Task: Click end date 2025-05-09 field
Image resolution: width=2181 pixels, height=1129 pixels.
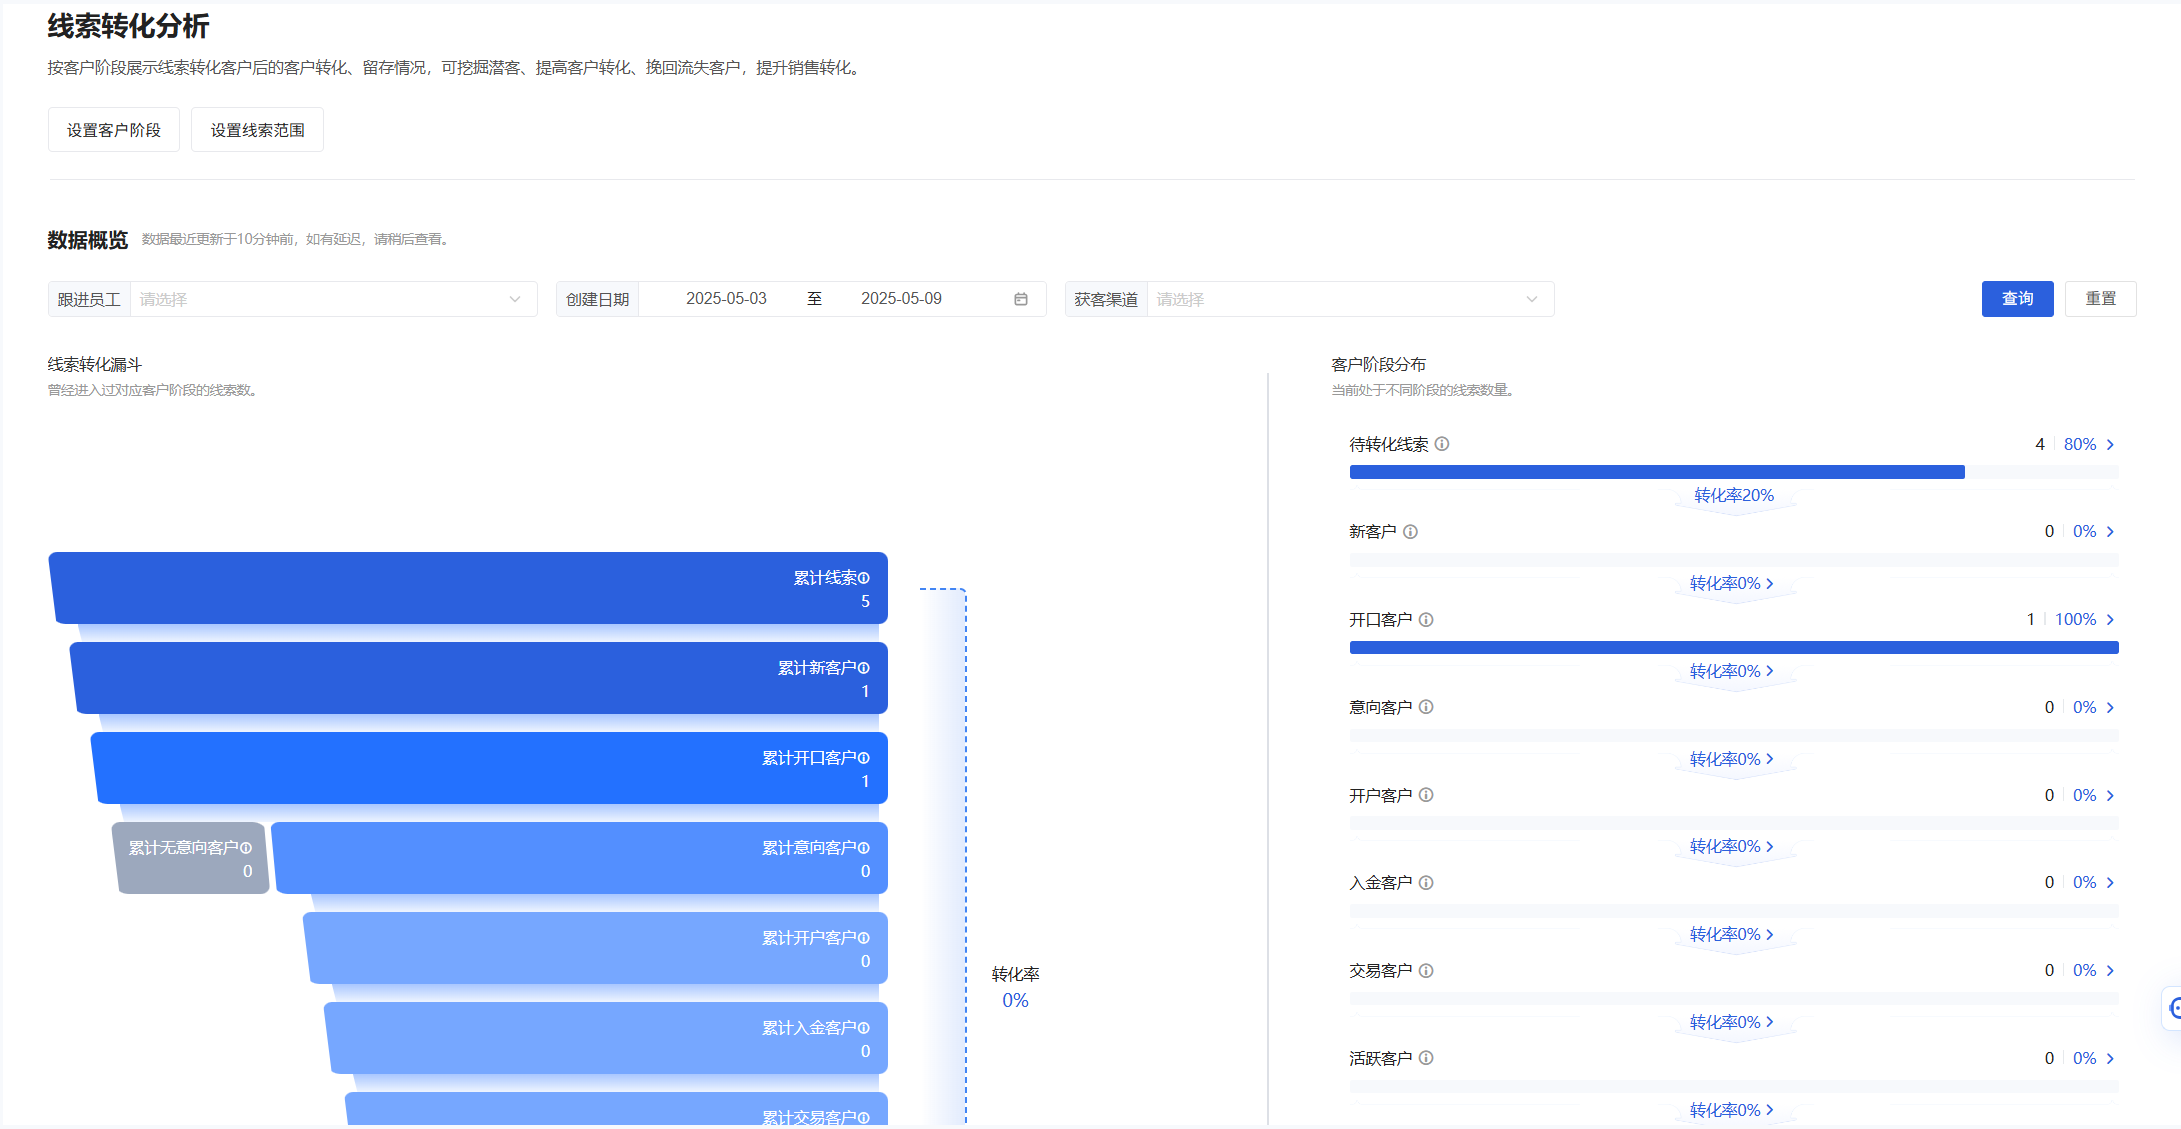Action: [x=901, y=299]
